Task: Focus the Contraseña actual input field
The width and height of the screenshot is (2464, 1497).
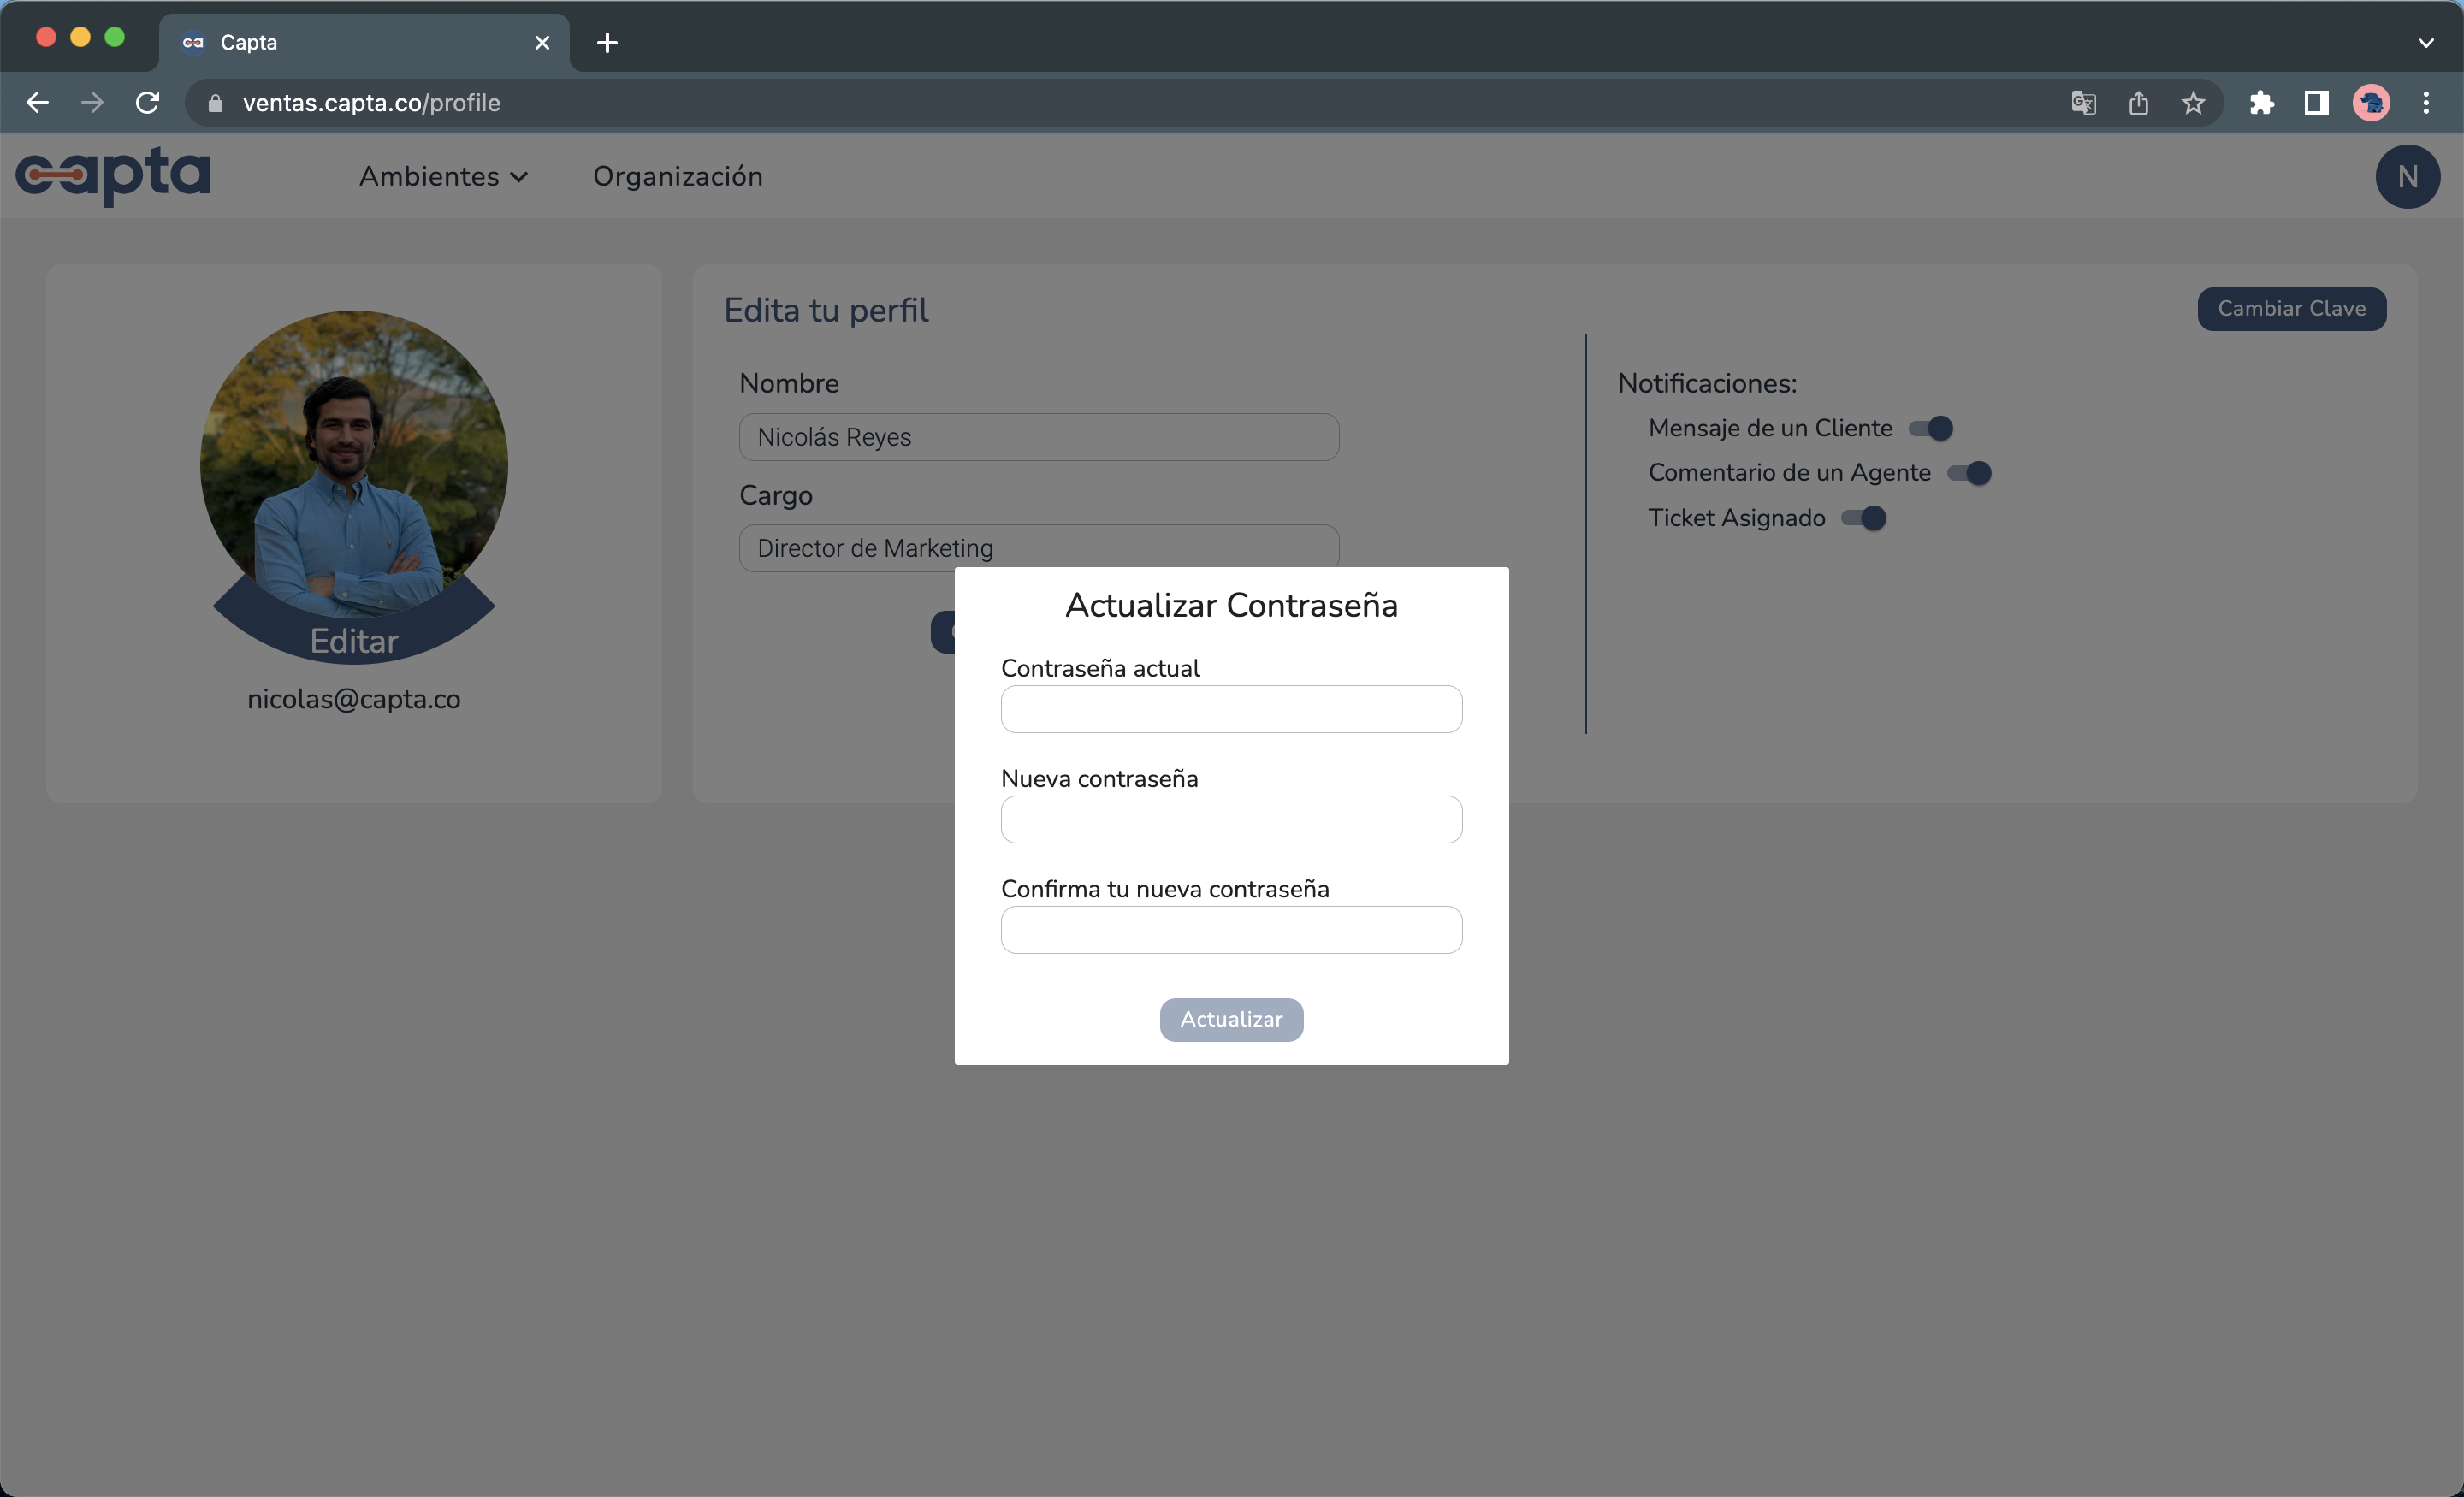Action: coord(1231,709)
